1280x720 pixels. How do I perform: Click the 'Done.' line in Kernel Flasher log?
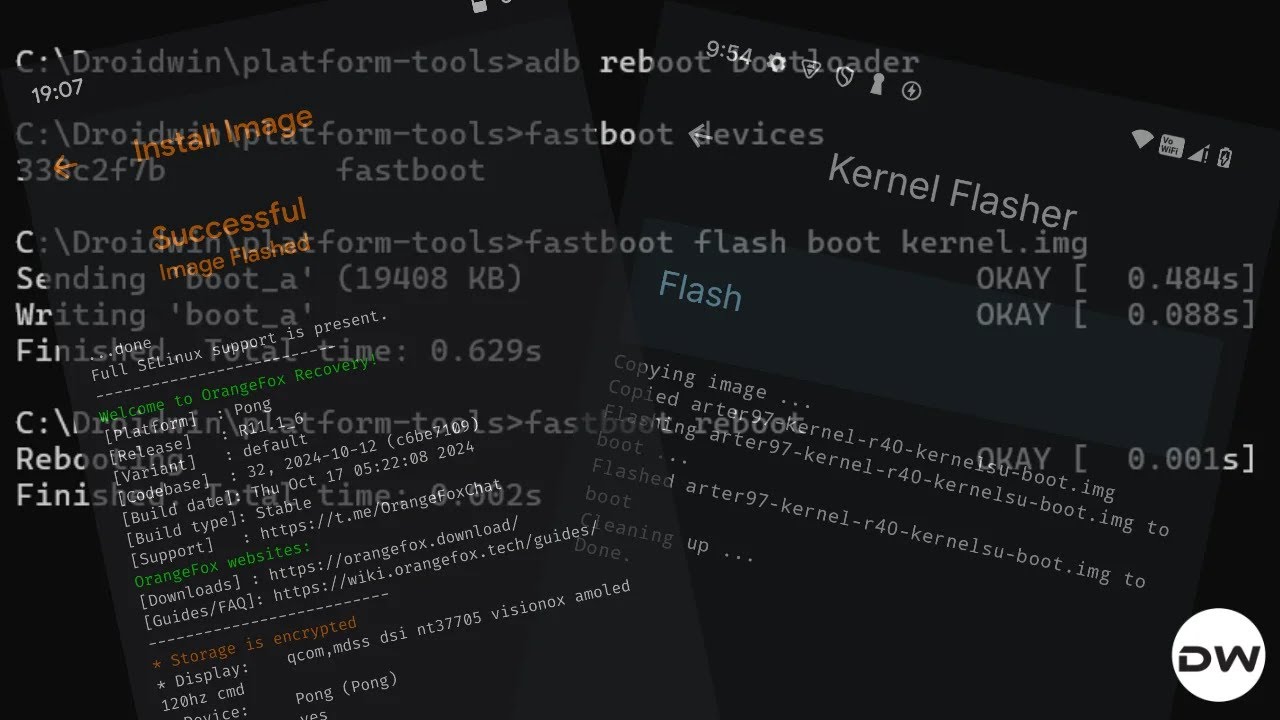pyautogui.click(x=604, y=549)
